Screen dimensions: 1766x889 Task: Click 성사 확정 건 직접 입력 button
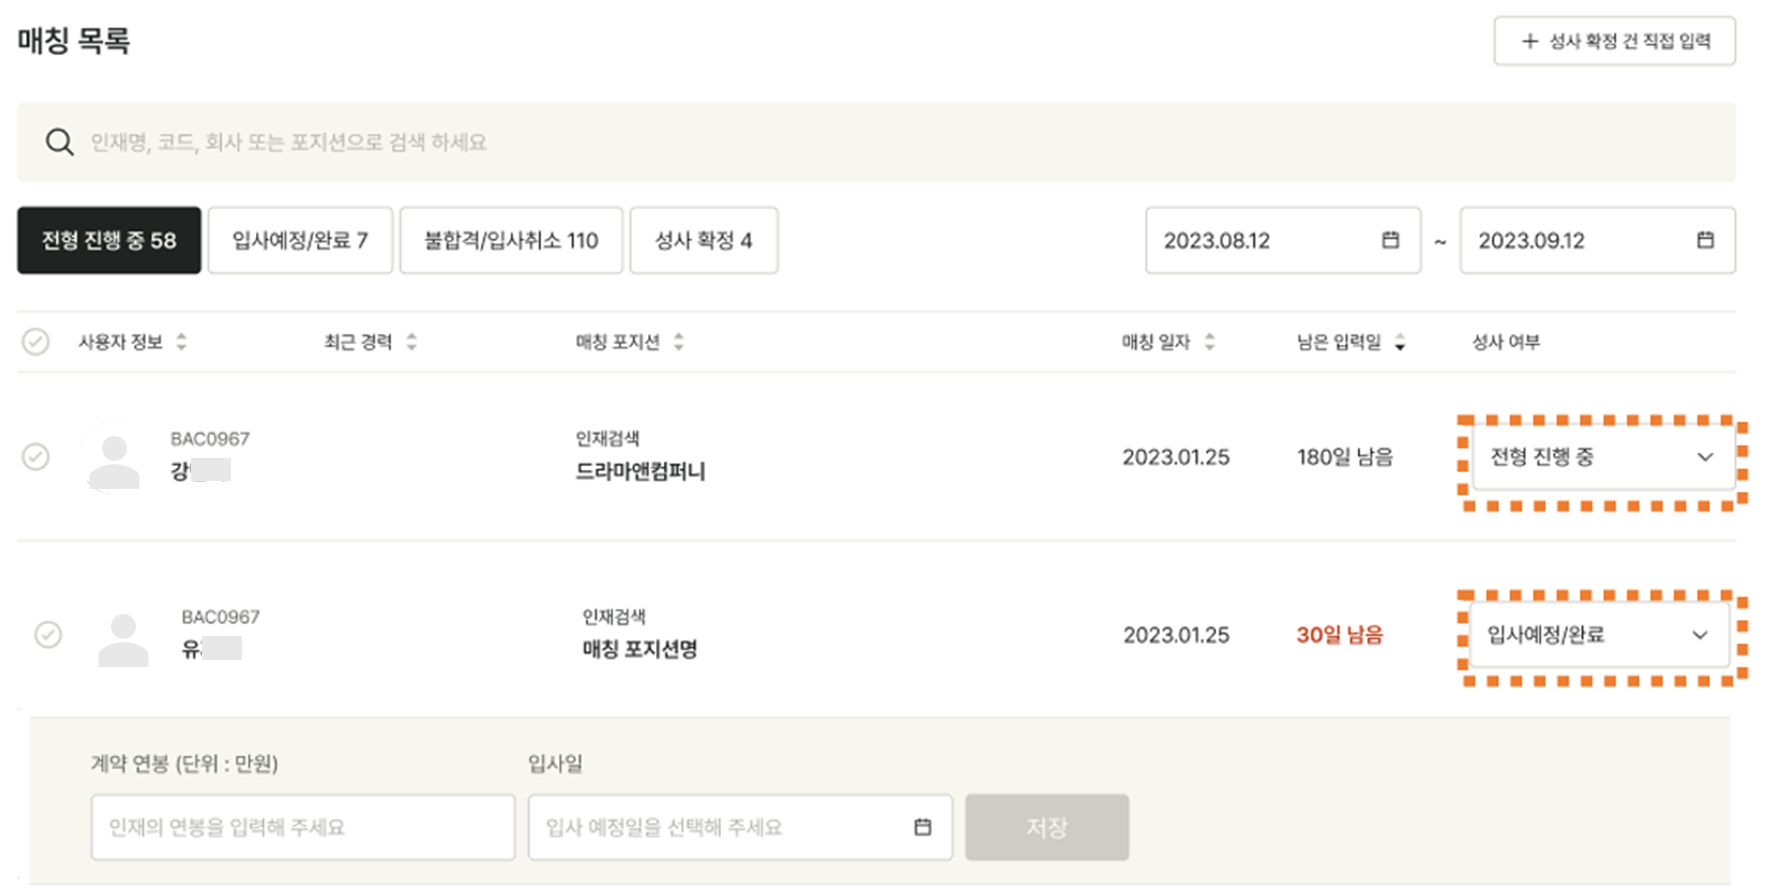pos(1614,41)
